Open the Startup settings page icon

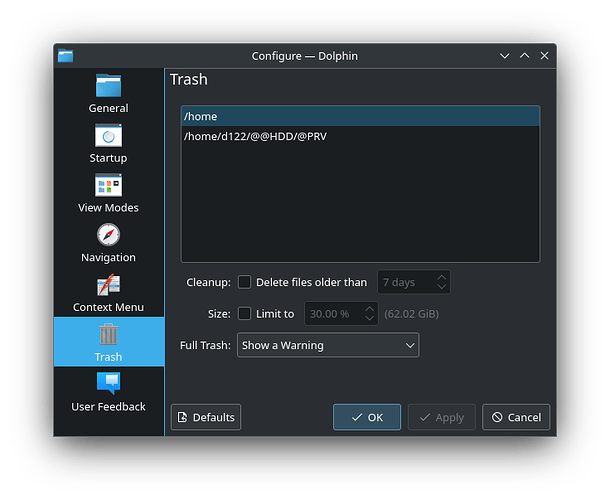[108, 135]
